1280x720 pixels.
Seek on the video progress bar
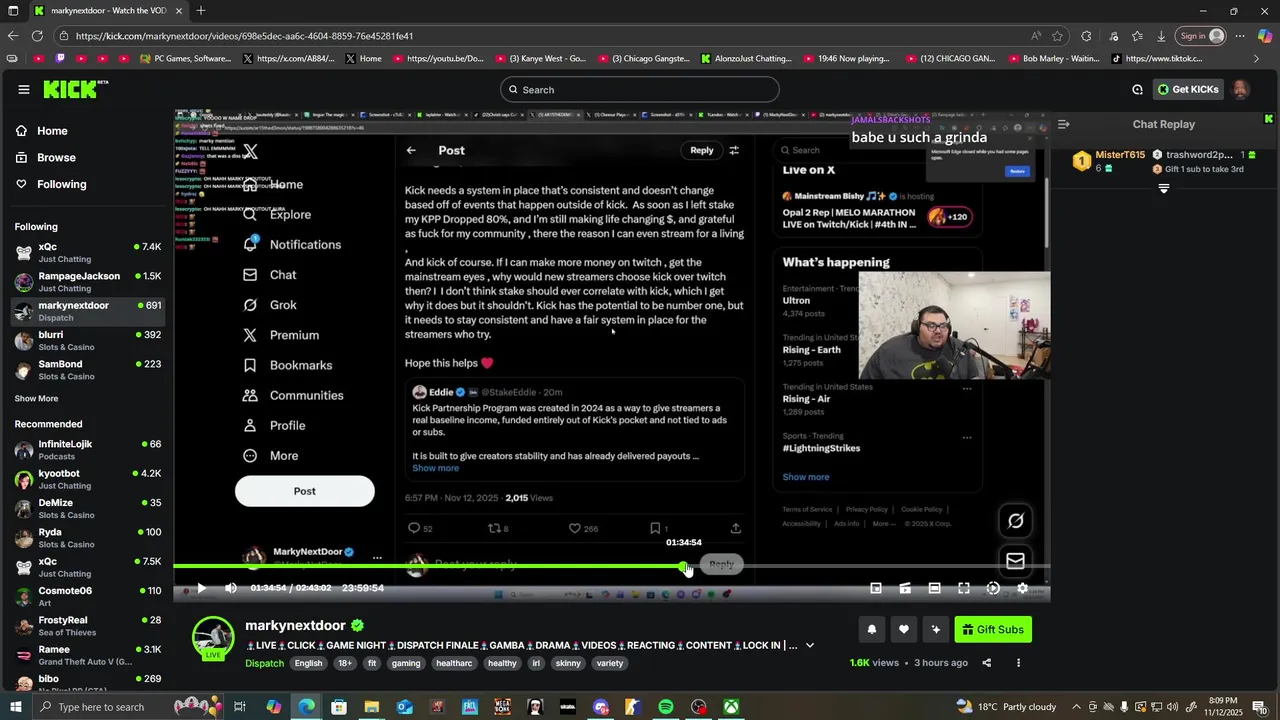611,567
